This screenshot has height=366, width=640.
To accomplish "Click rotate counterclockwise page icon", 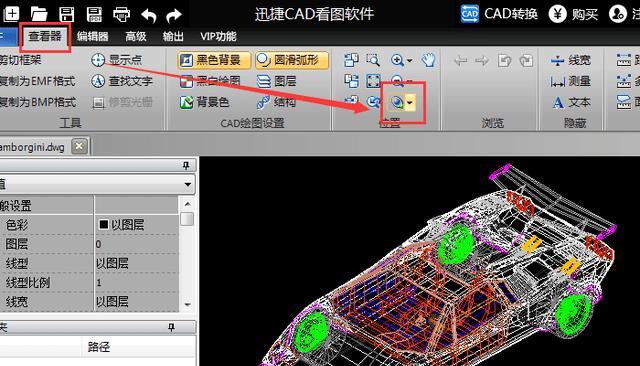I will [504, 61].
